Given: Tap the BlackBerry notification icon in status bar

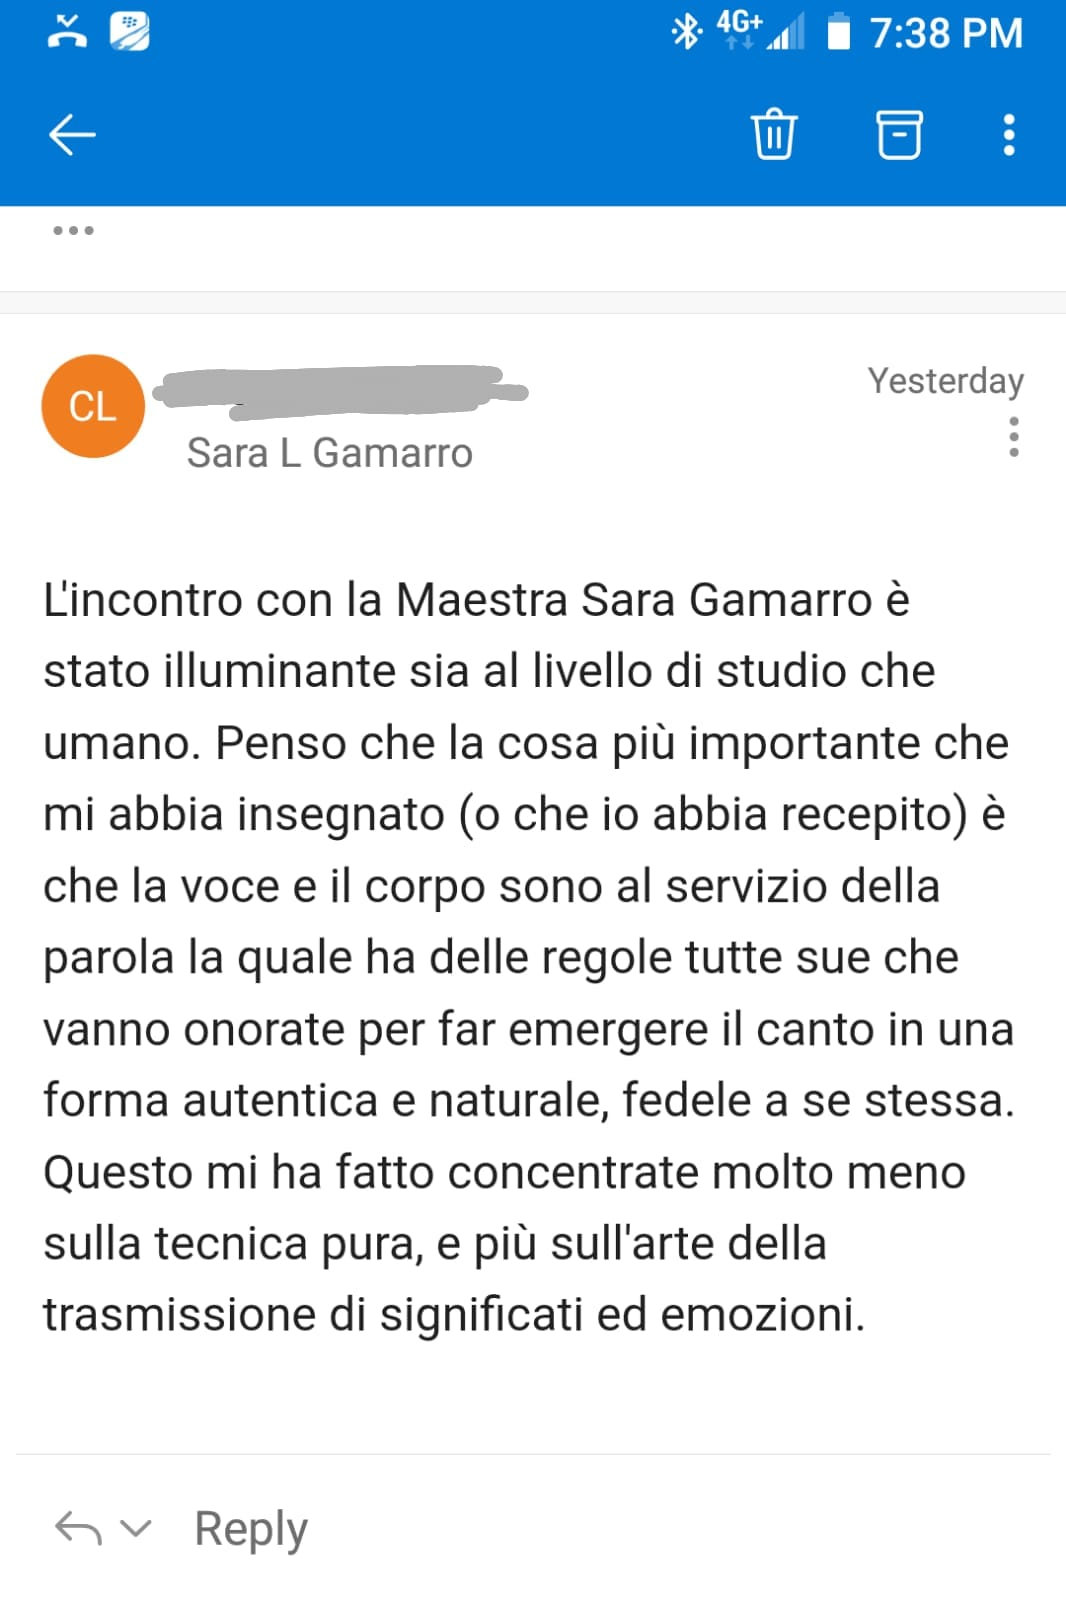Looking at the screenshot, I should 129,32.
